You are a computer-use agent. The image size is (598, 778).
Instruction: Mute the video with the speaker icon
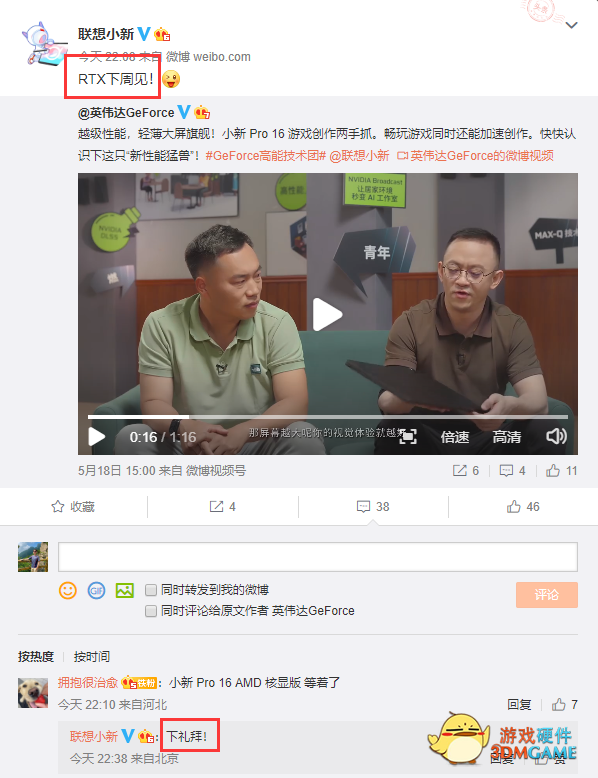point(556,437)
